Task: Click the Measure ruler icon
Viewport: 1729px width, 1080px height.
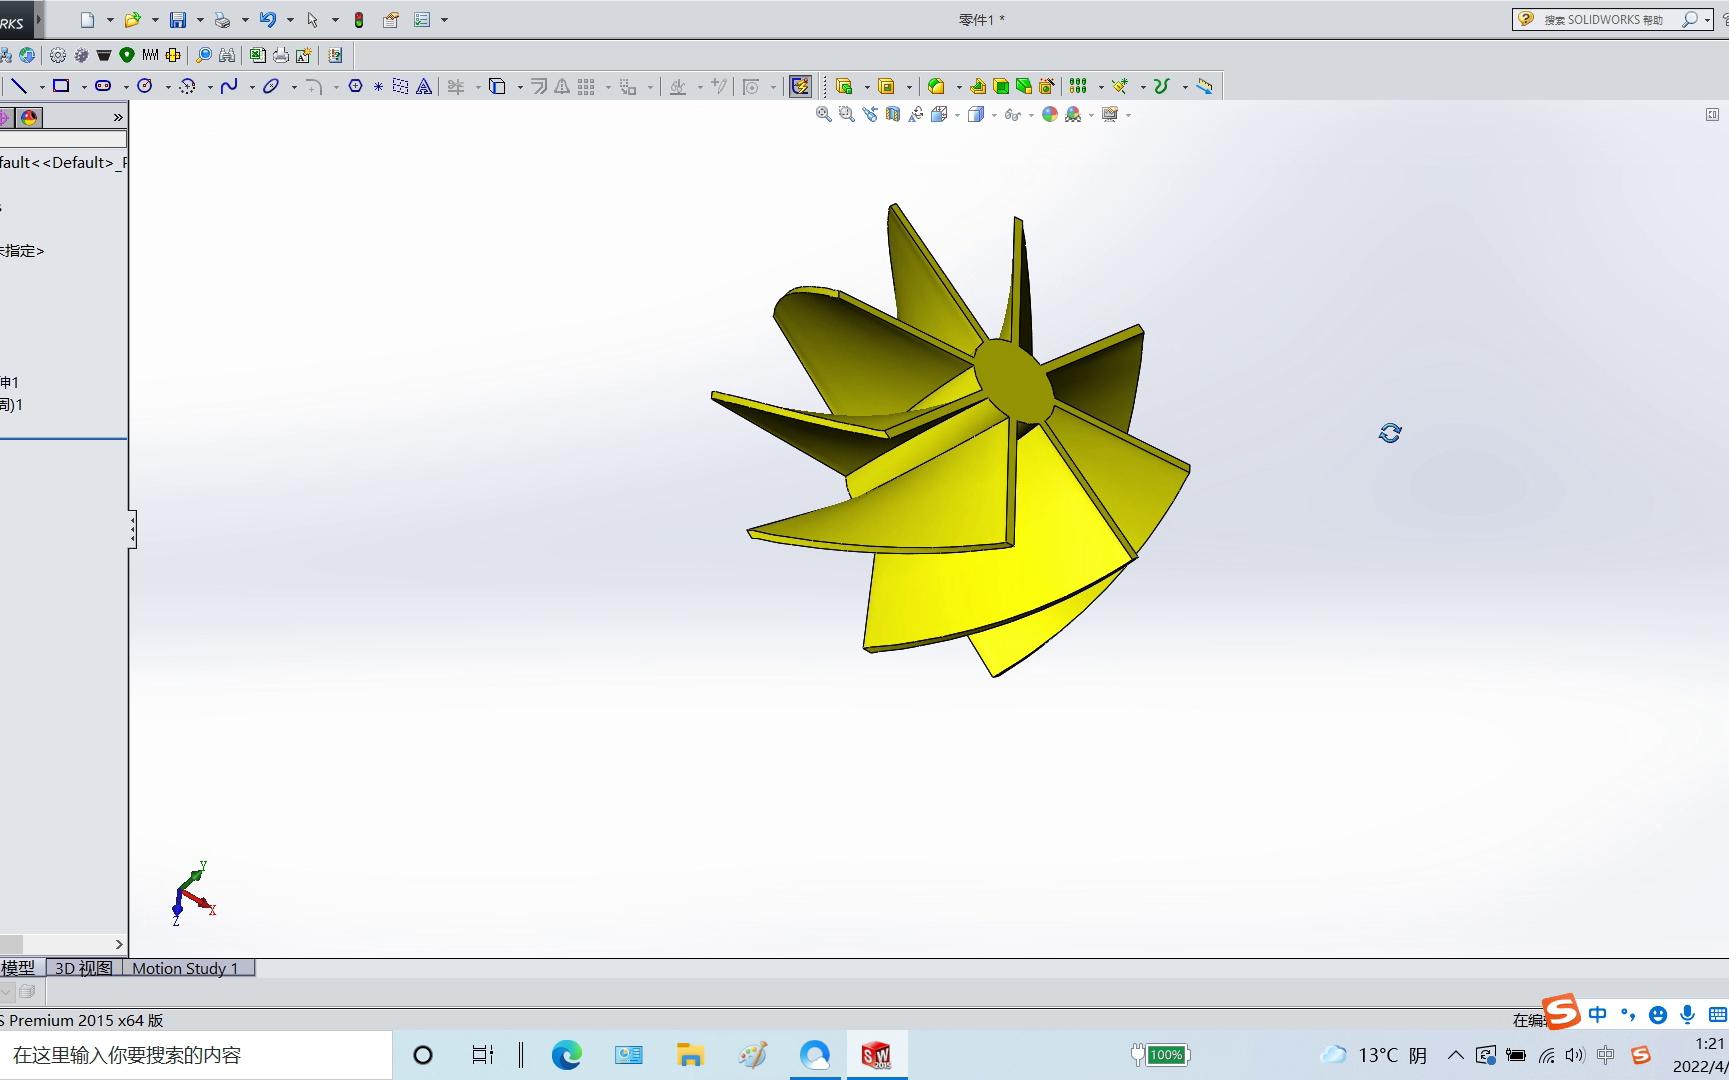Action: (x=1204, y=87)
